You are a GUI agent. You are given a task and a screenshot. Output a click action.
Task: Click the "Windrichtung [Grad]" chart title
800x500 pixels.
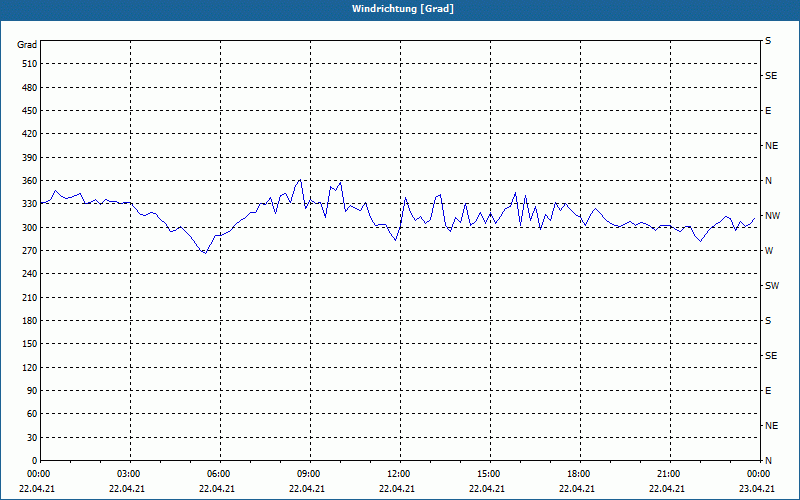click(x=403, y=9)
